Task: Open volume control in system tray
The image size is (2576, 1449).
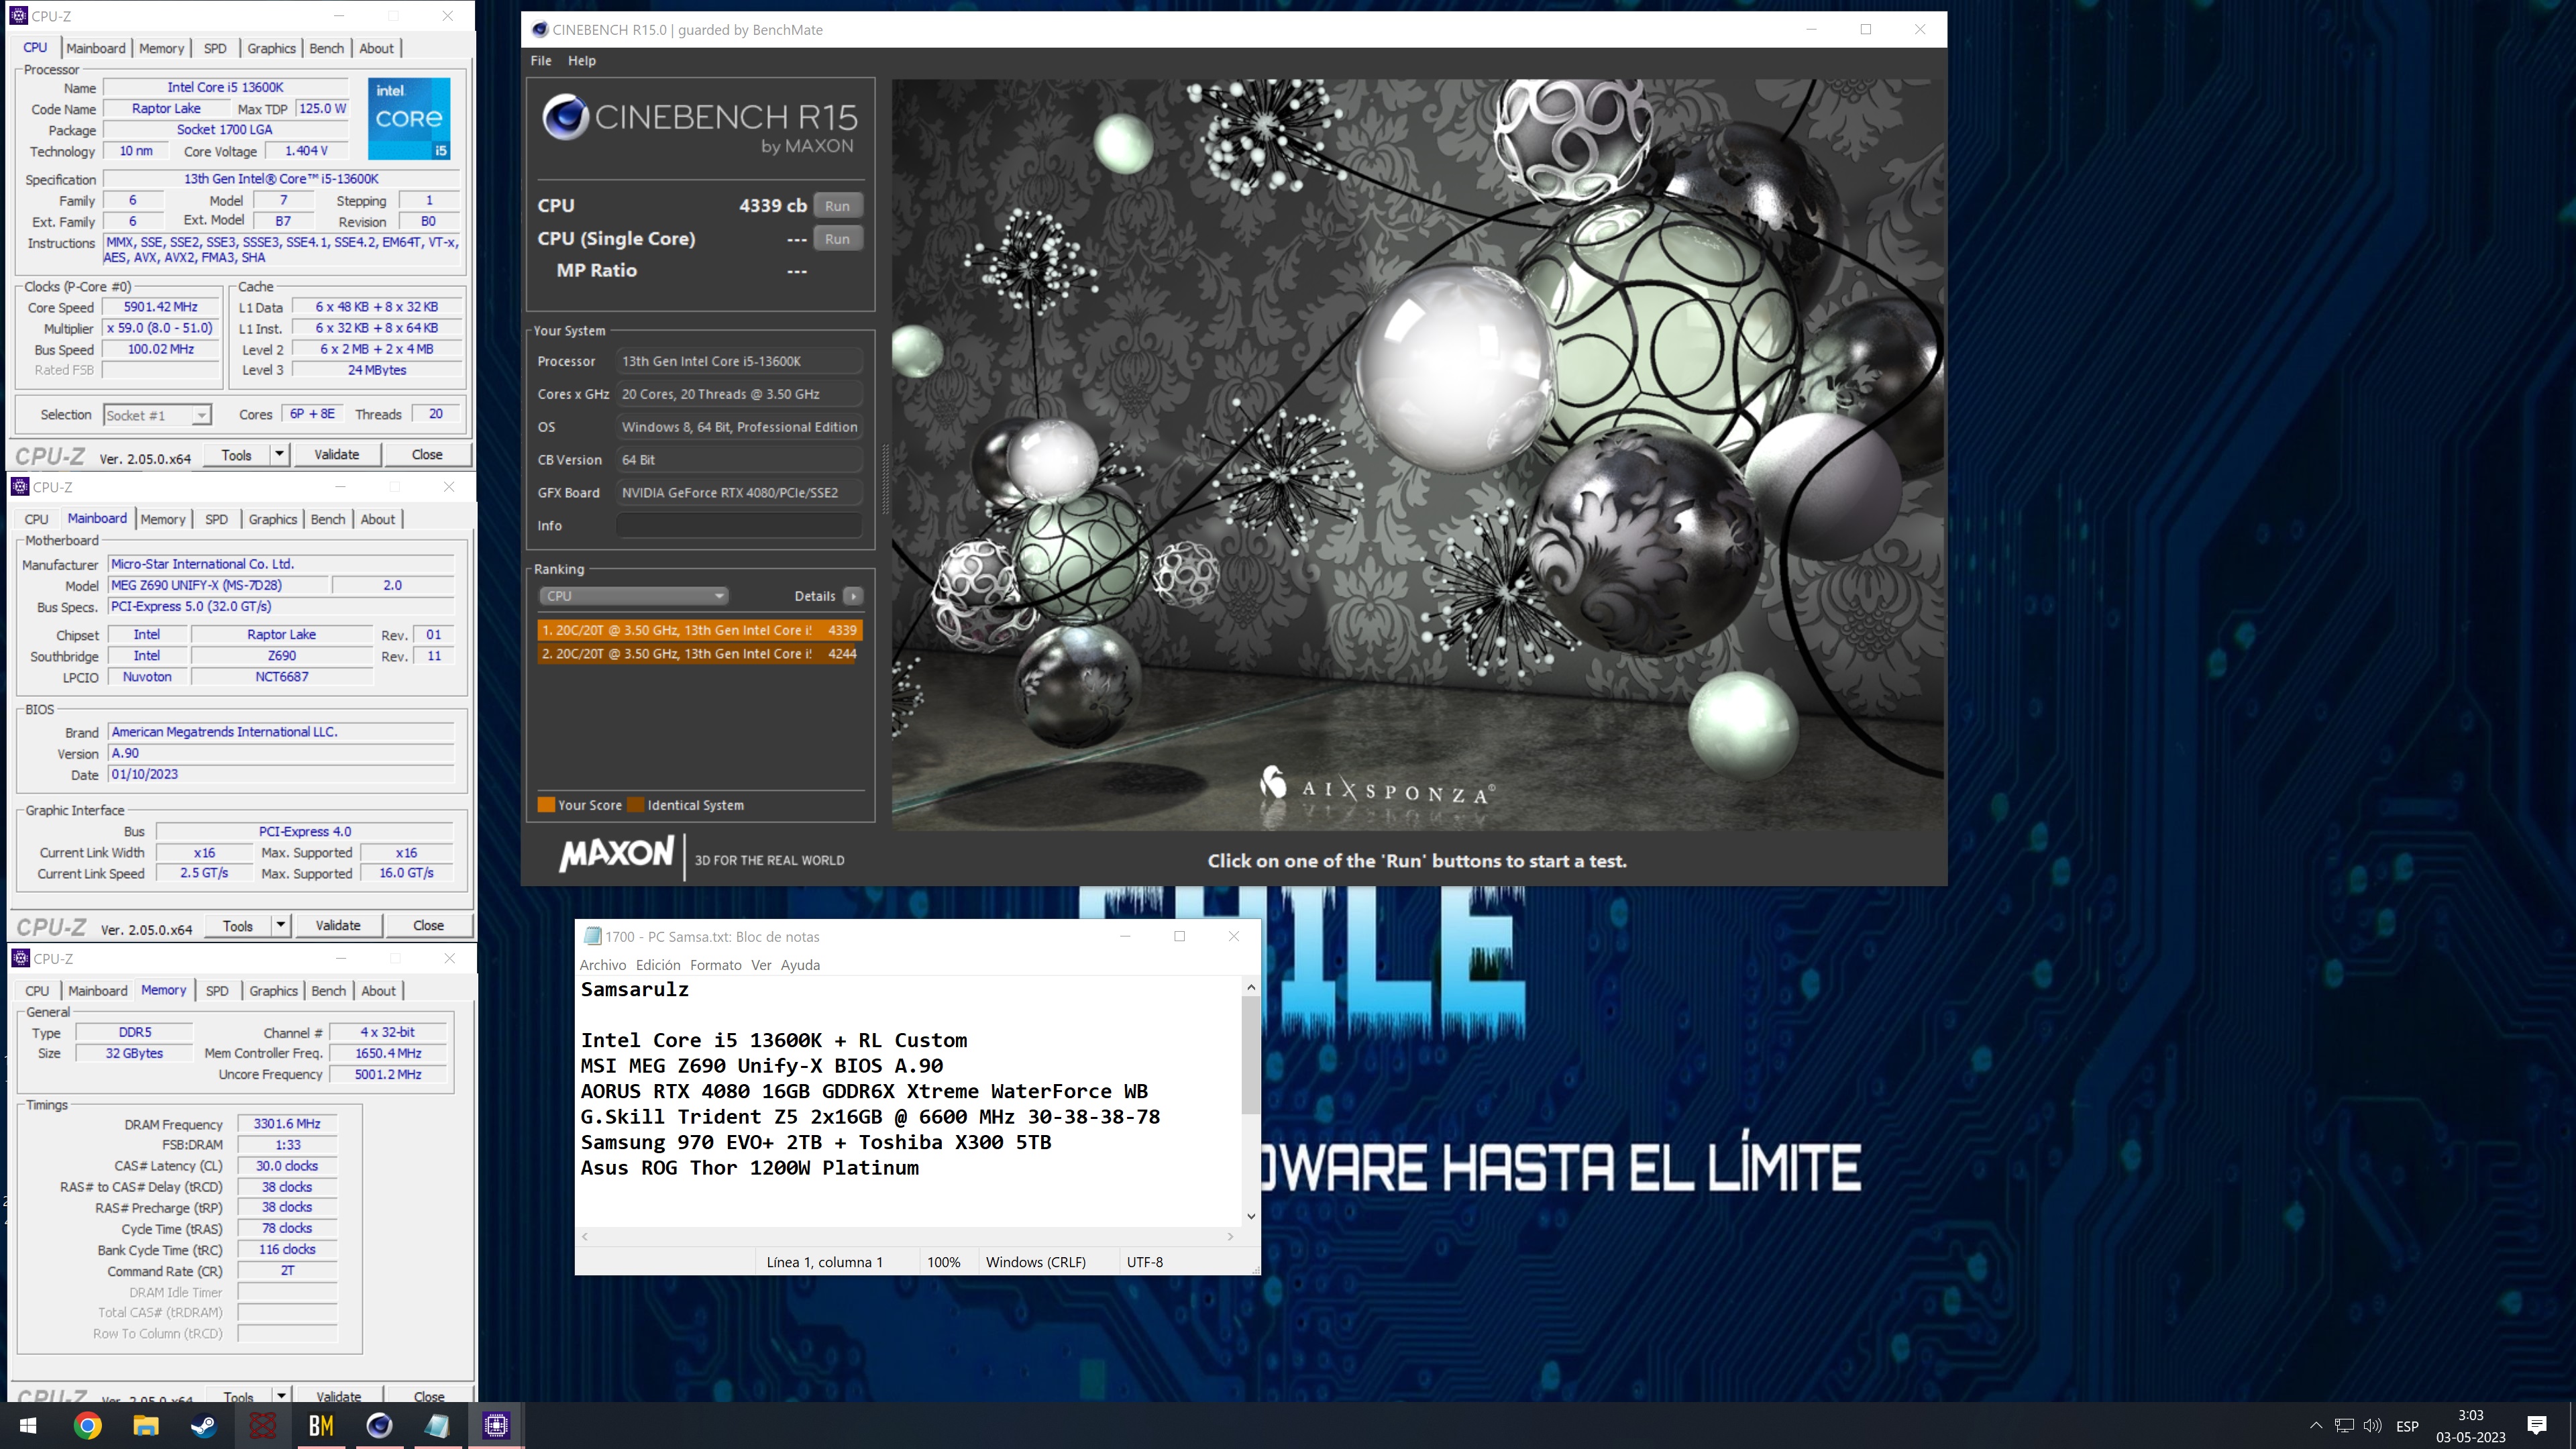Action: coord(2372,1426)
